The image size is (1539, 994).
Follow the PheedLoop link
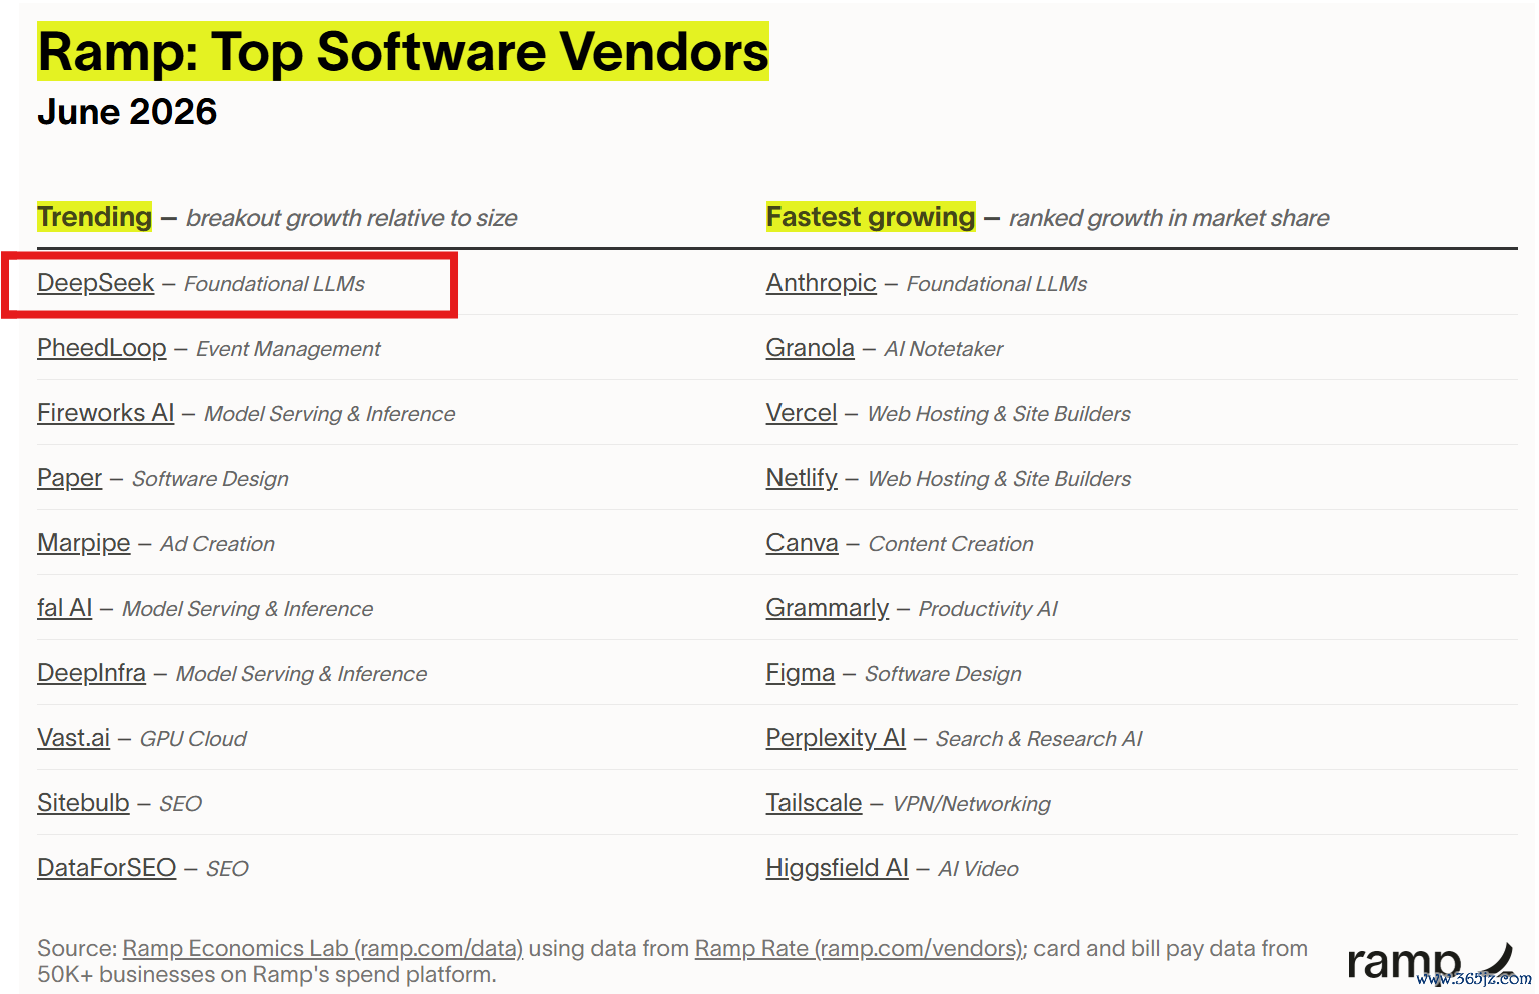[x=102, y=348]
